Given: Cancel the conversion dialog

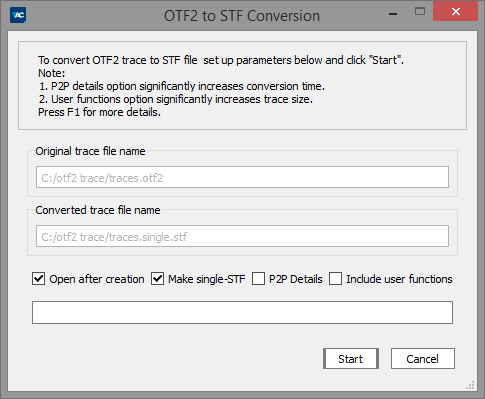Looking at the screenshot, I should coord(423,359).
